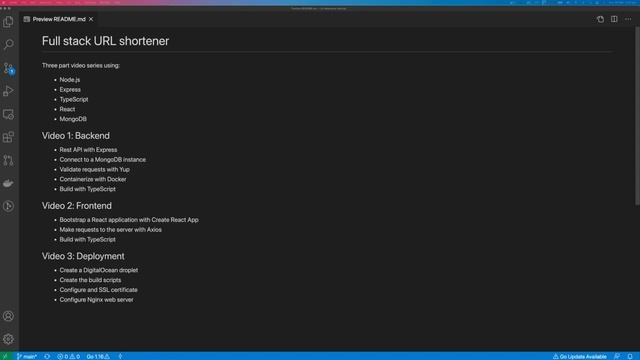Click 'Create the build scripts' bullet
640x360 pixels.
(x=90, y=280)
